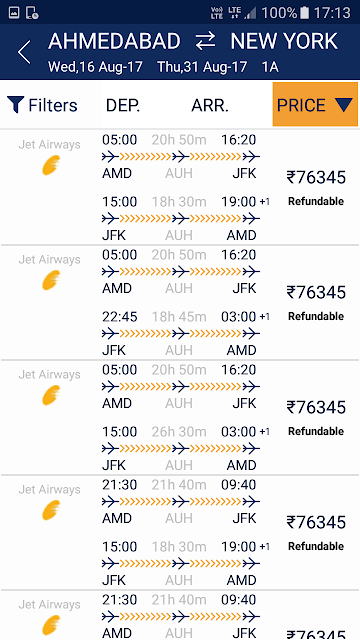Tap Refundable label on fourth result
Image resolution: width=360 pixels, height=640 pixels.
(316, 546)
